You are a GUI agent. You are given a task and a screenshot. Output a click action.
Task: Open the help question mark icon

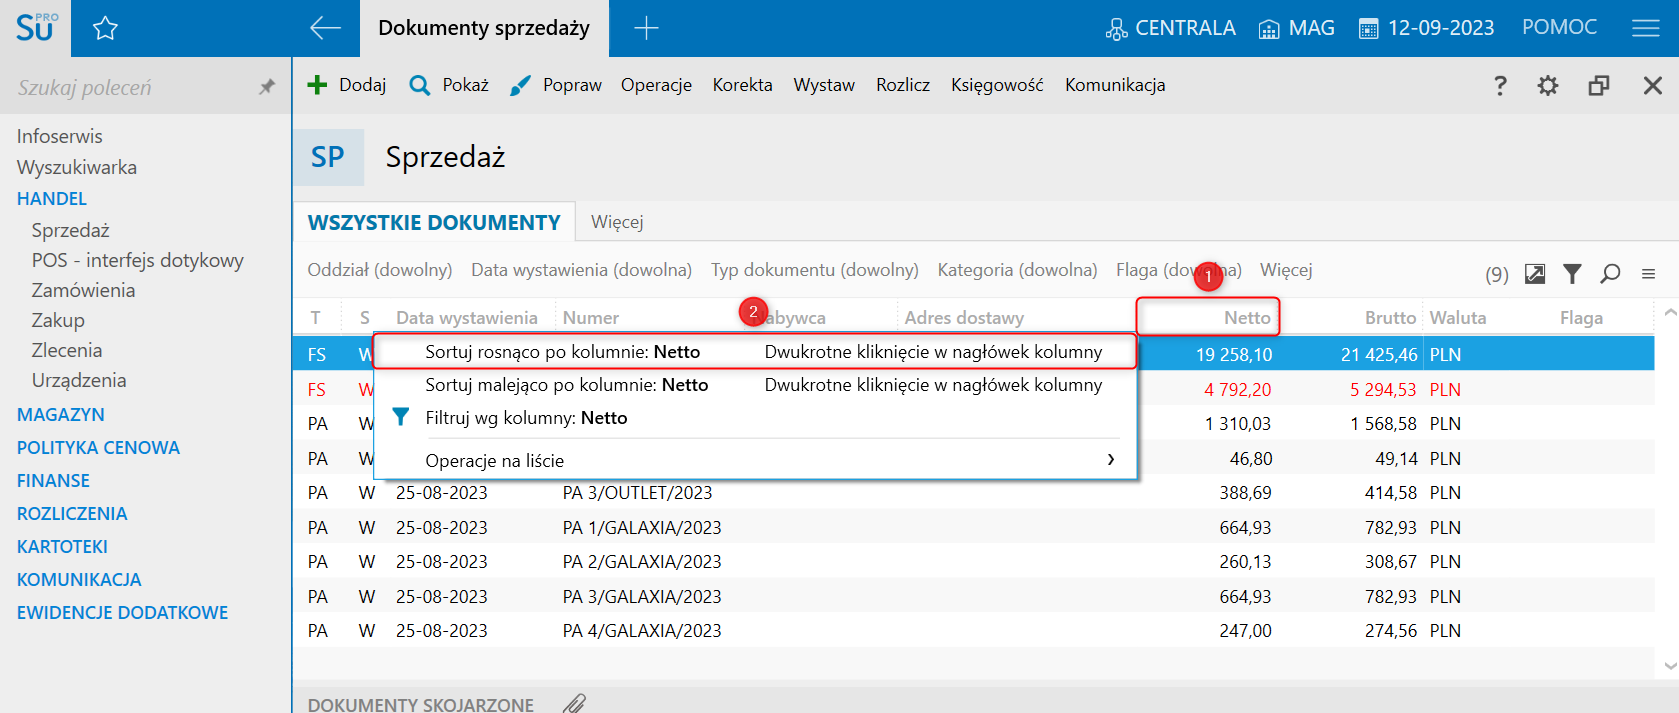click(x=1500, y=85)
